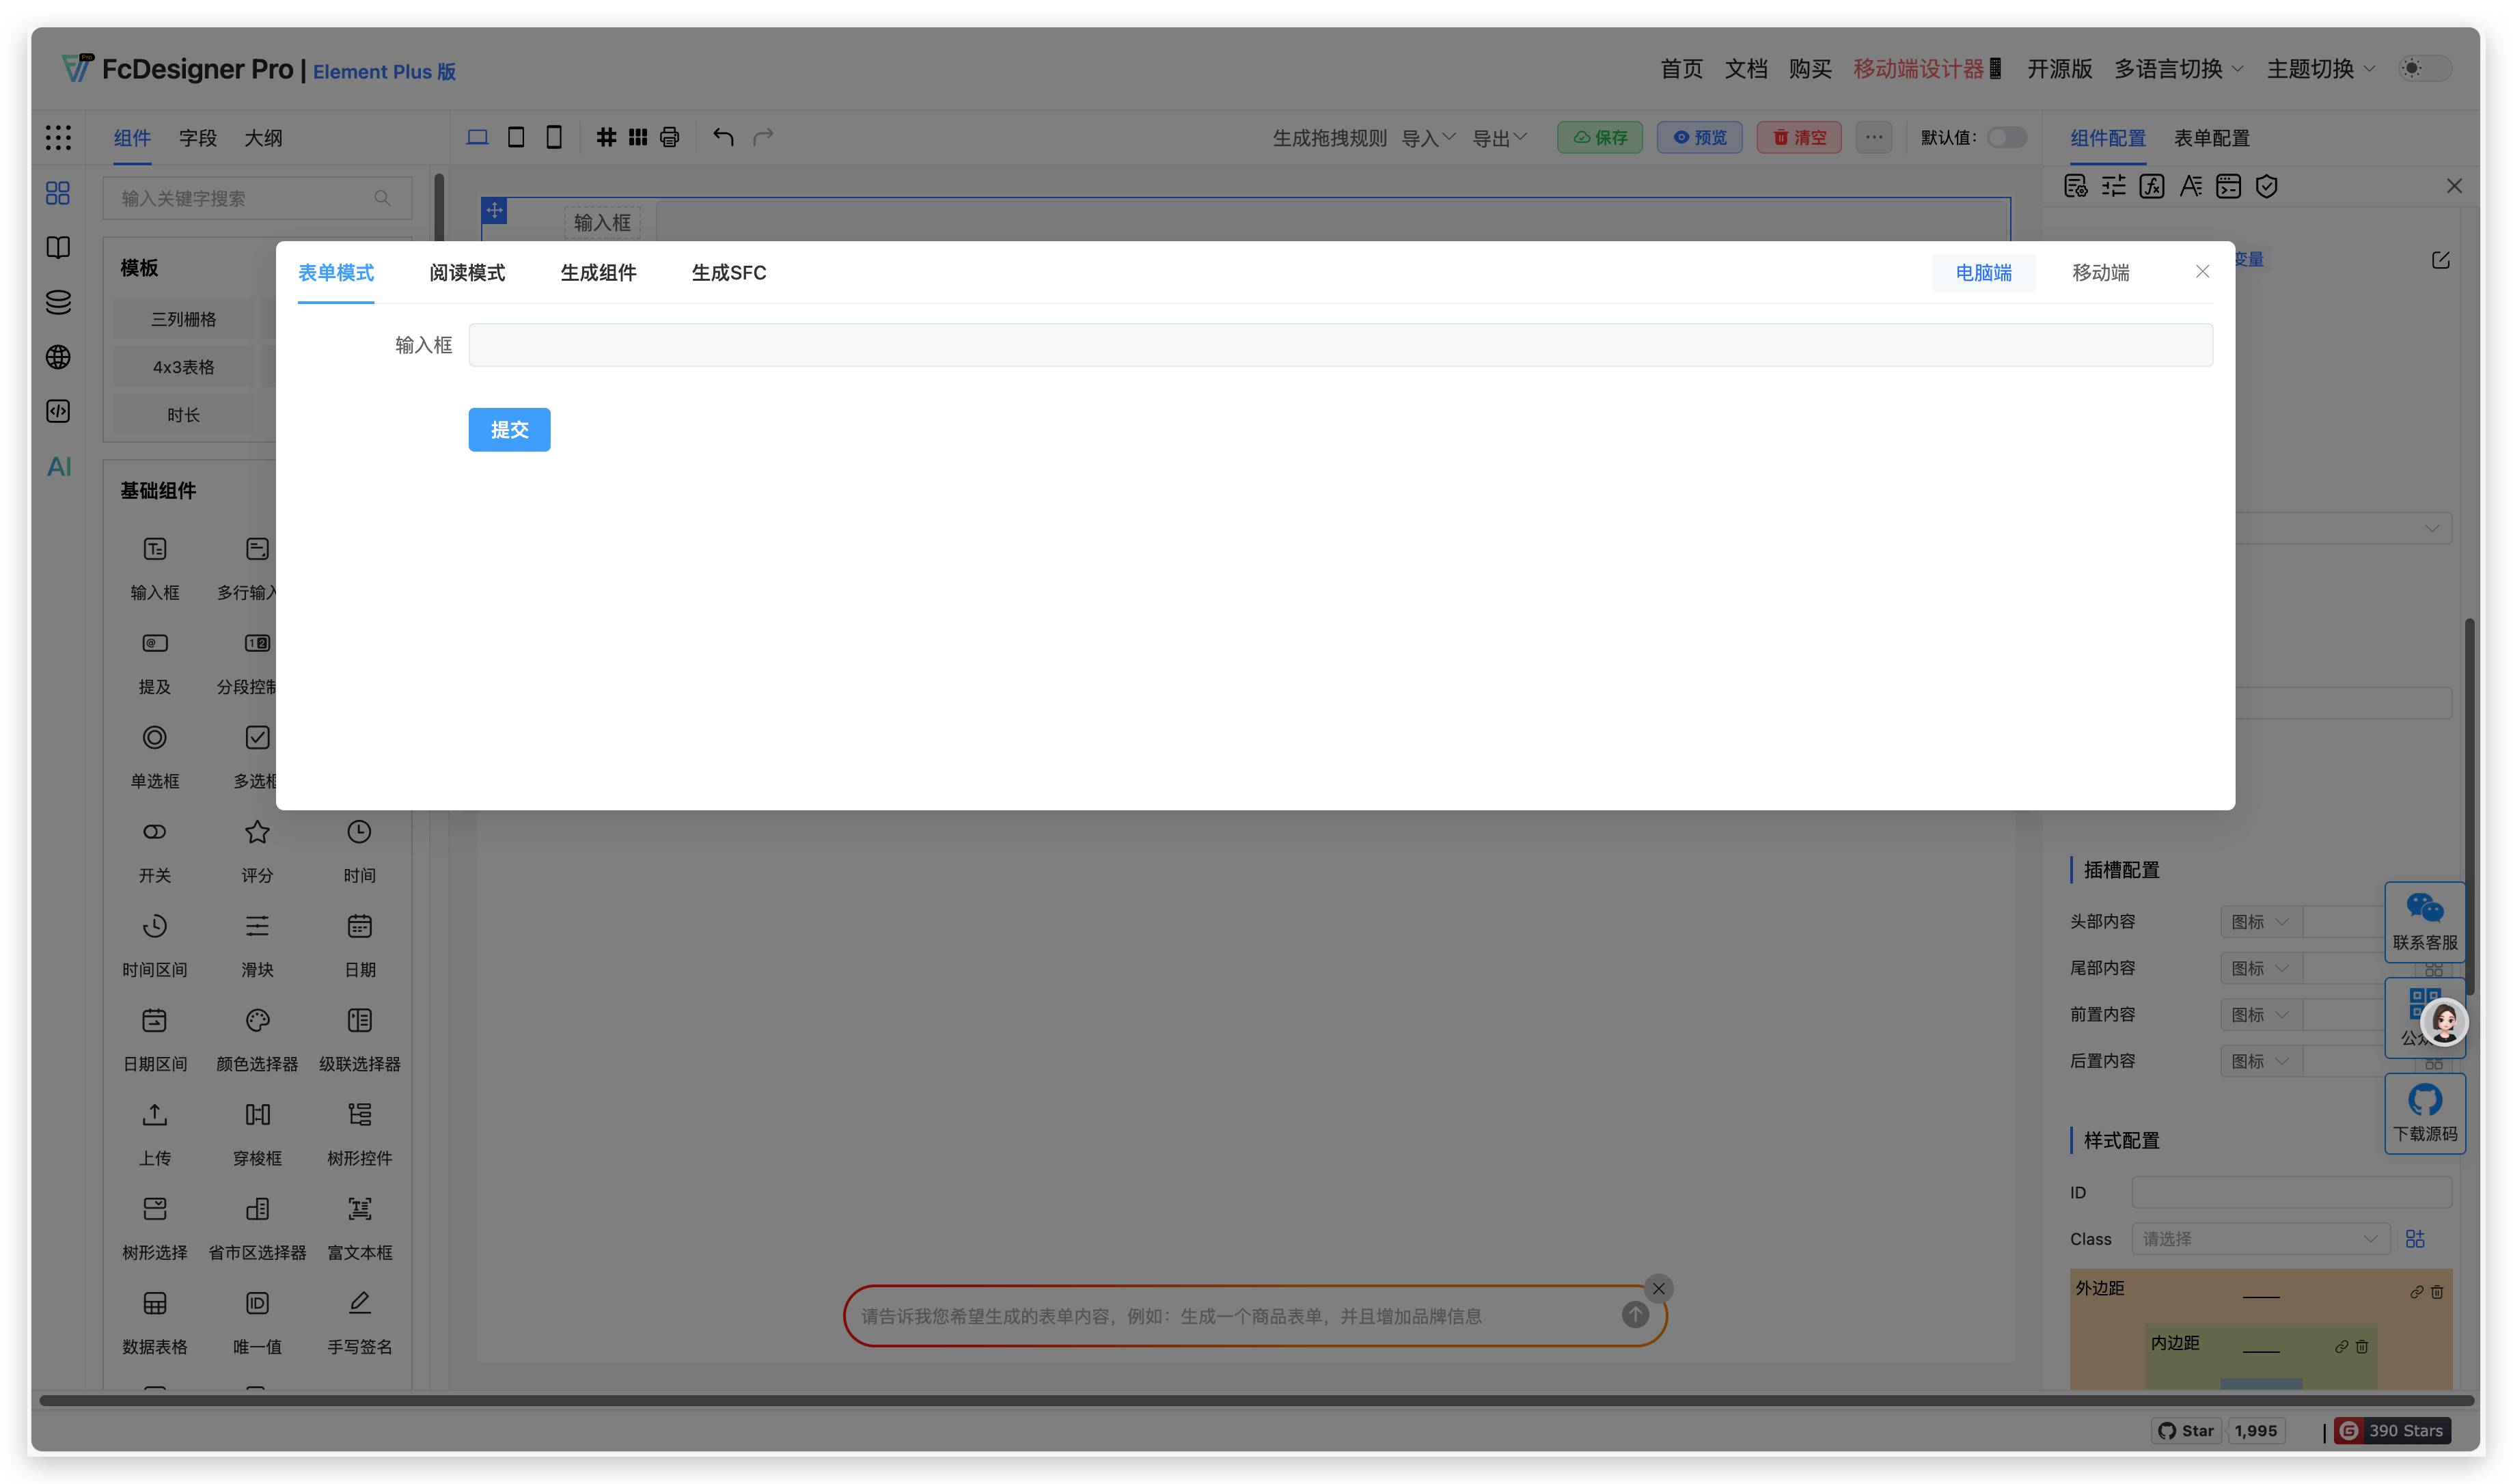Open the validation shield icon
Viewport: 2513px width, 1484px height.
pyautogui.click(x=2267, y=186)
